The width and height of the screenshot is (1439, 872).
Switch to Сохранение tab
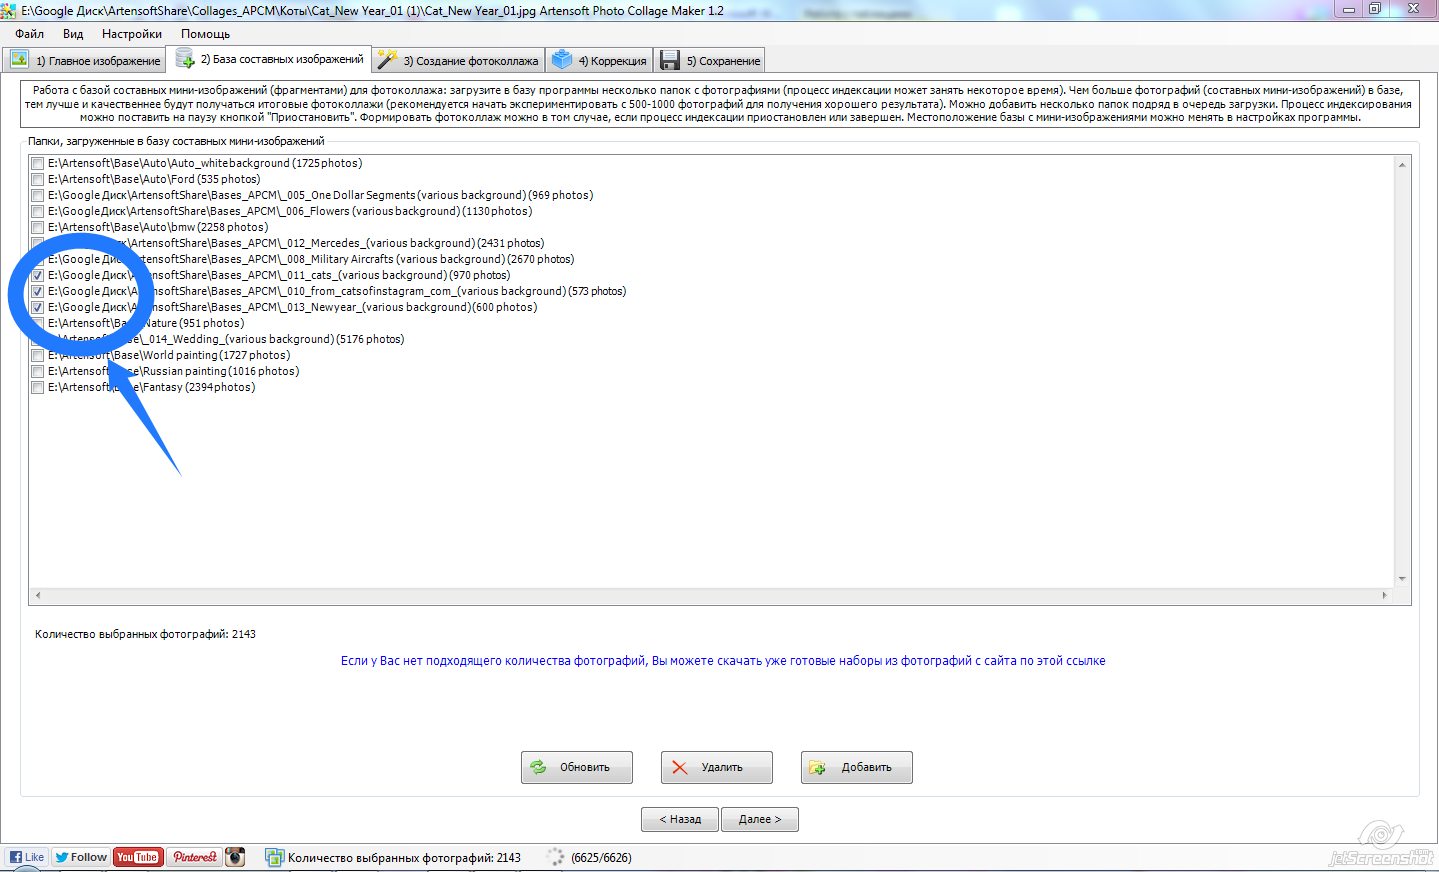[710, 60]
